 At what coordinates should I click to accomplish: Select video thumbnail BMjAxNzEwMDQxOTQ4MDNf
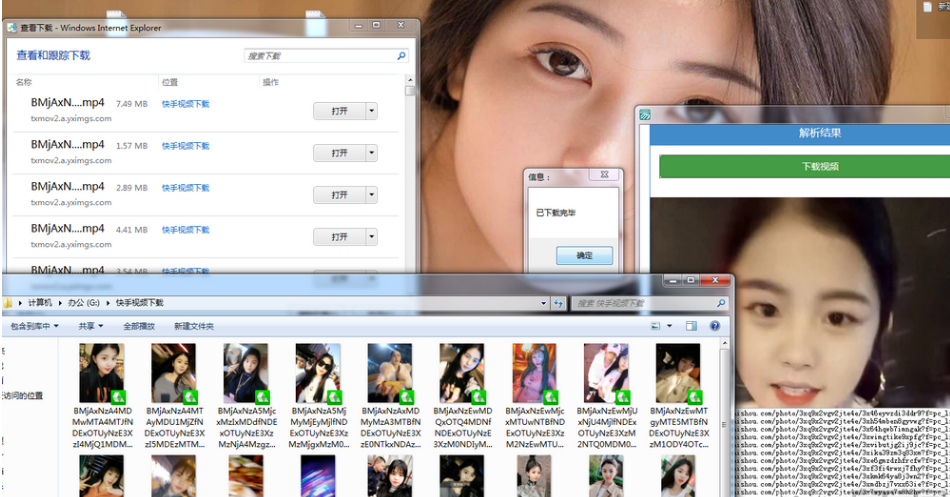coord(462,374)
